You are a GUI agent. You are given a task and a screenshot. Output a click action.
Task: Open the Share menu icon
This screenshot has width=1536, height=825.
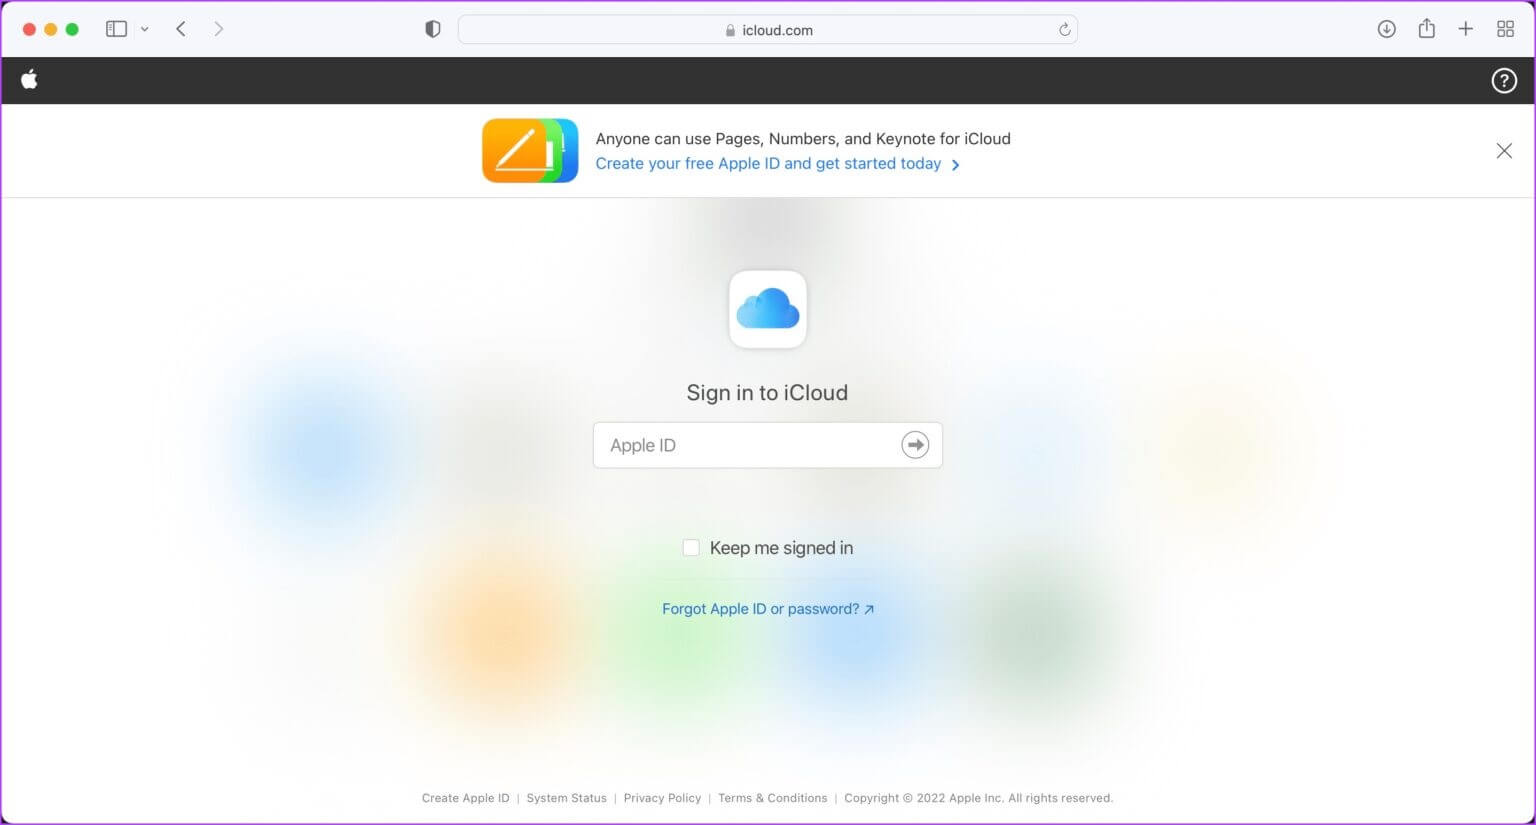tap(1426, 28)
